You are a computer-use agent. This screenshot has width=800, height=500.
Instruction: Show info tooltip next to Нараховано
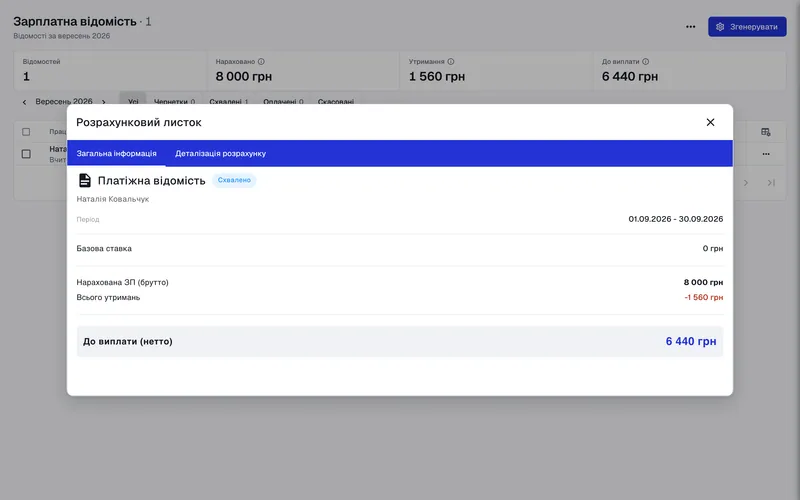tap(261, 62)
